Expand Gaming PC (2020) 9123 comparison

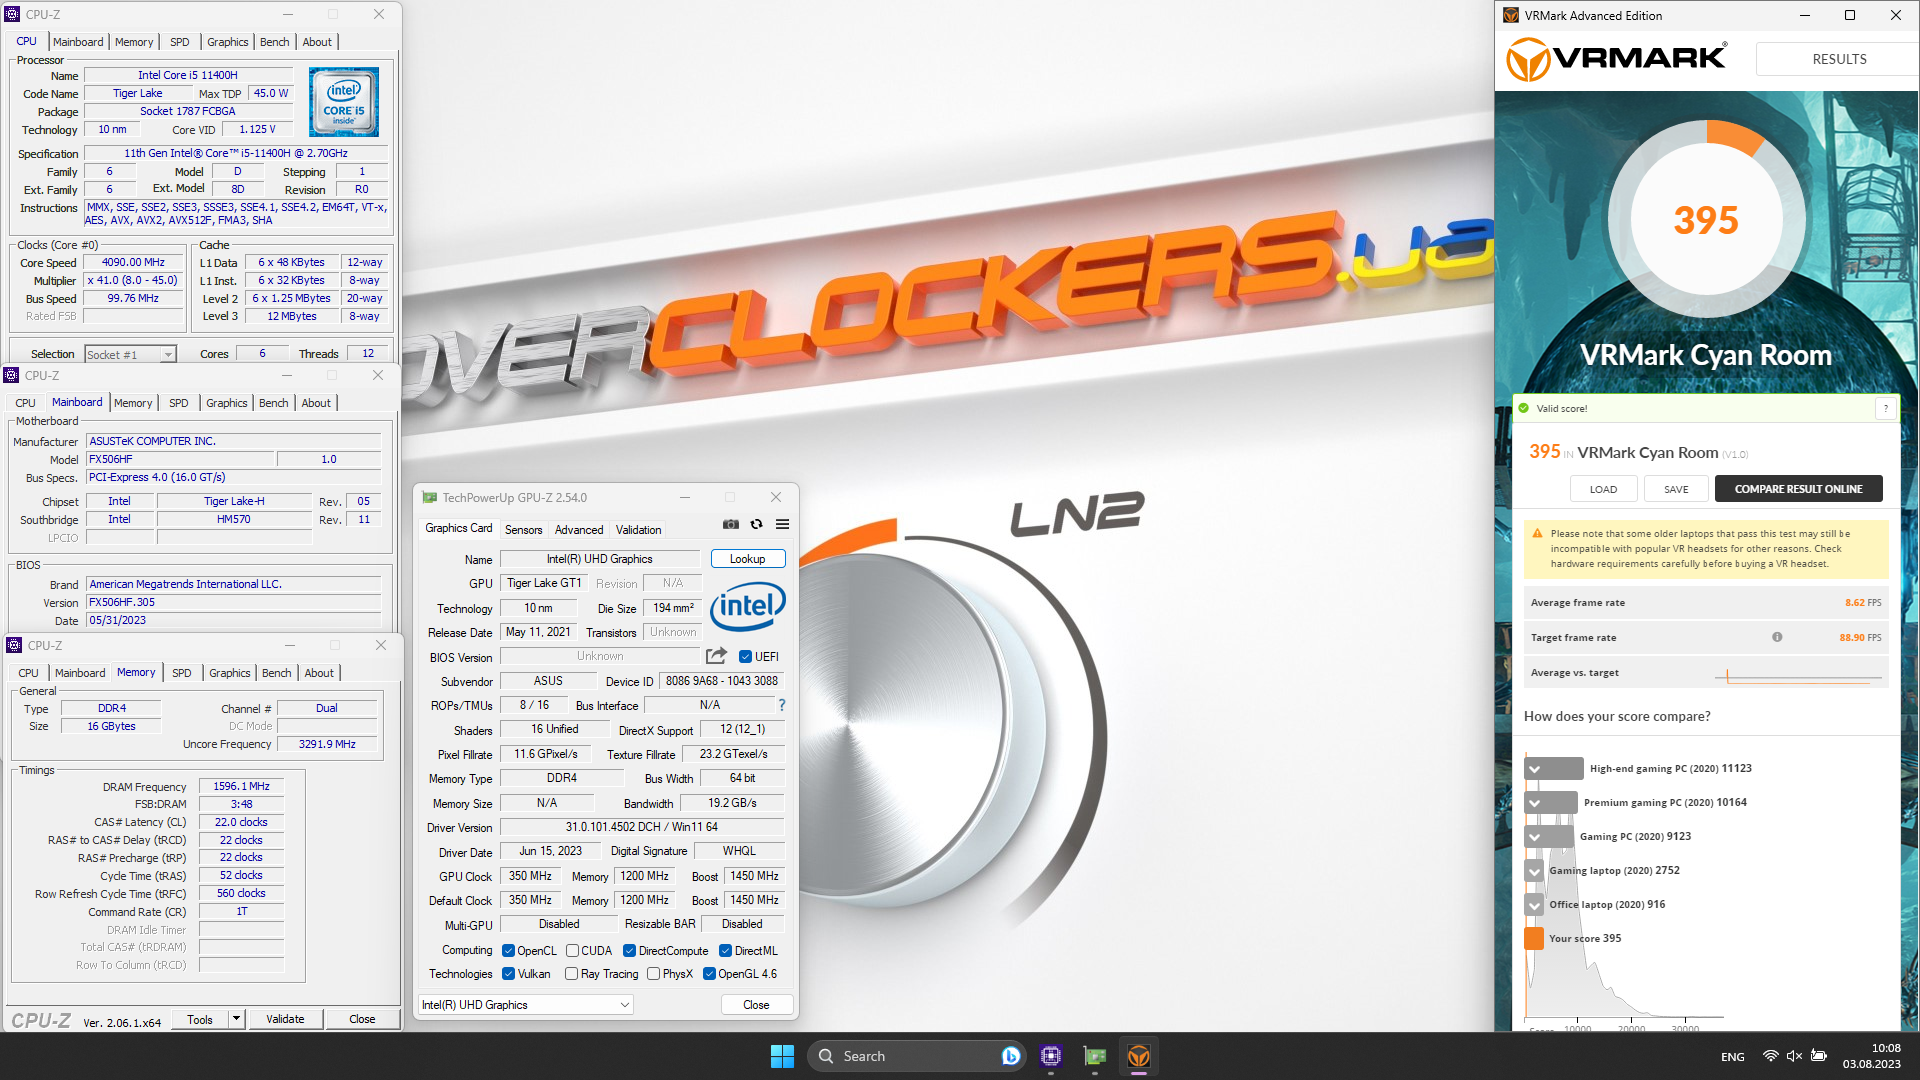click(1534, 837)
